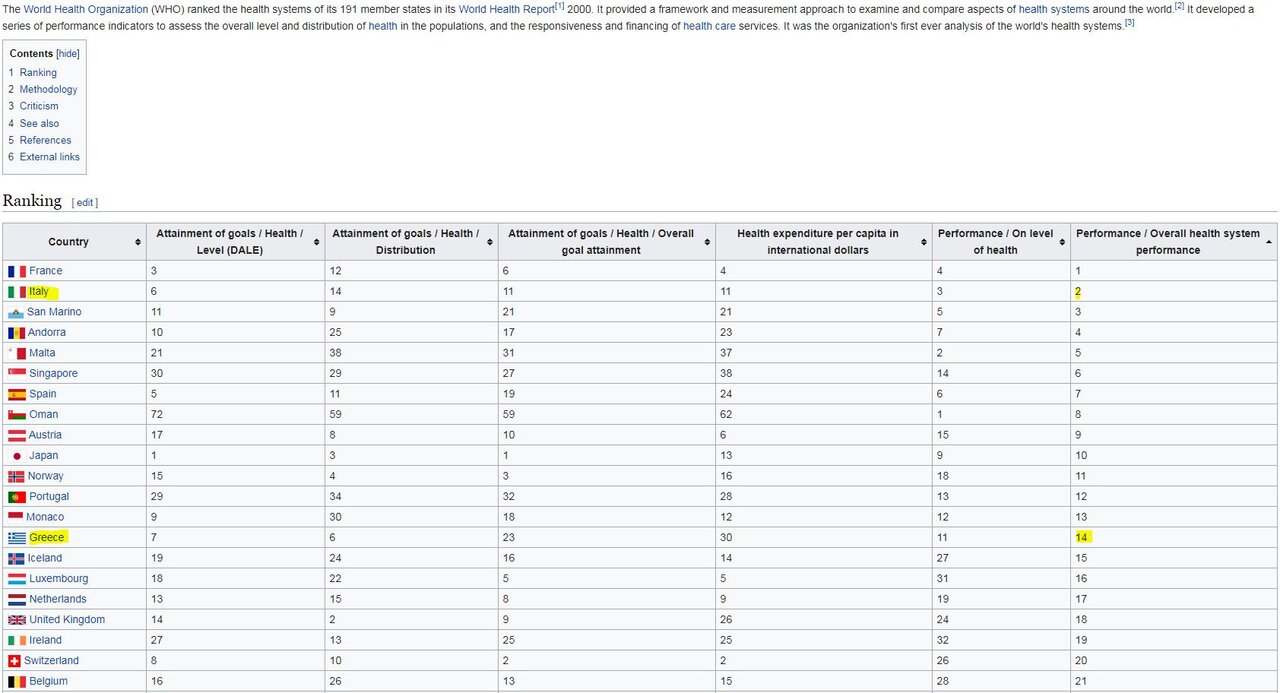Click the Ranking section heading

32,201
